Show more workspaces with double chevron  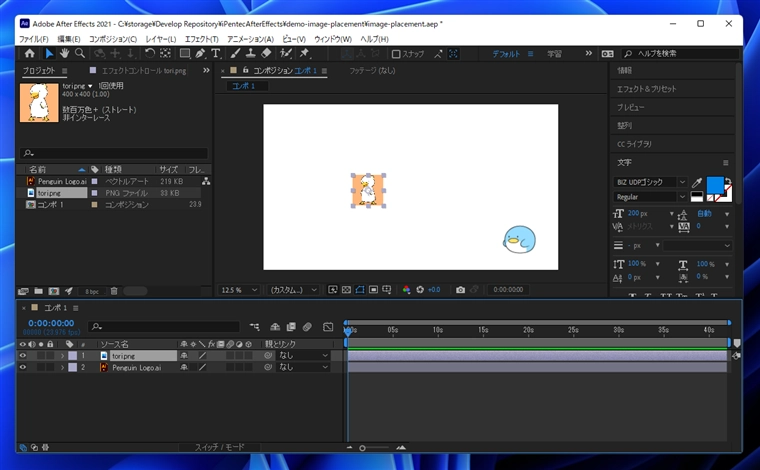588,53
